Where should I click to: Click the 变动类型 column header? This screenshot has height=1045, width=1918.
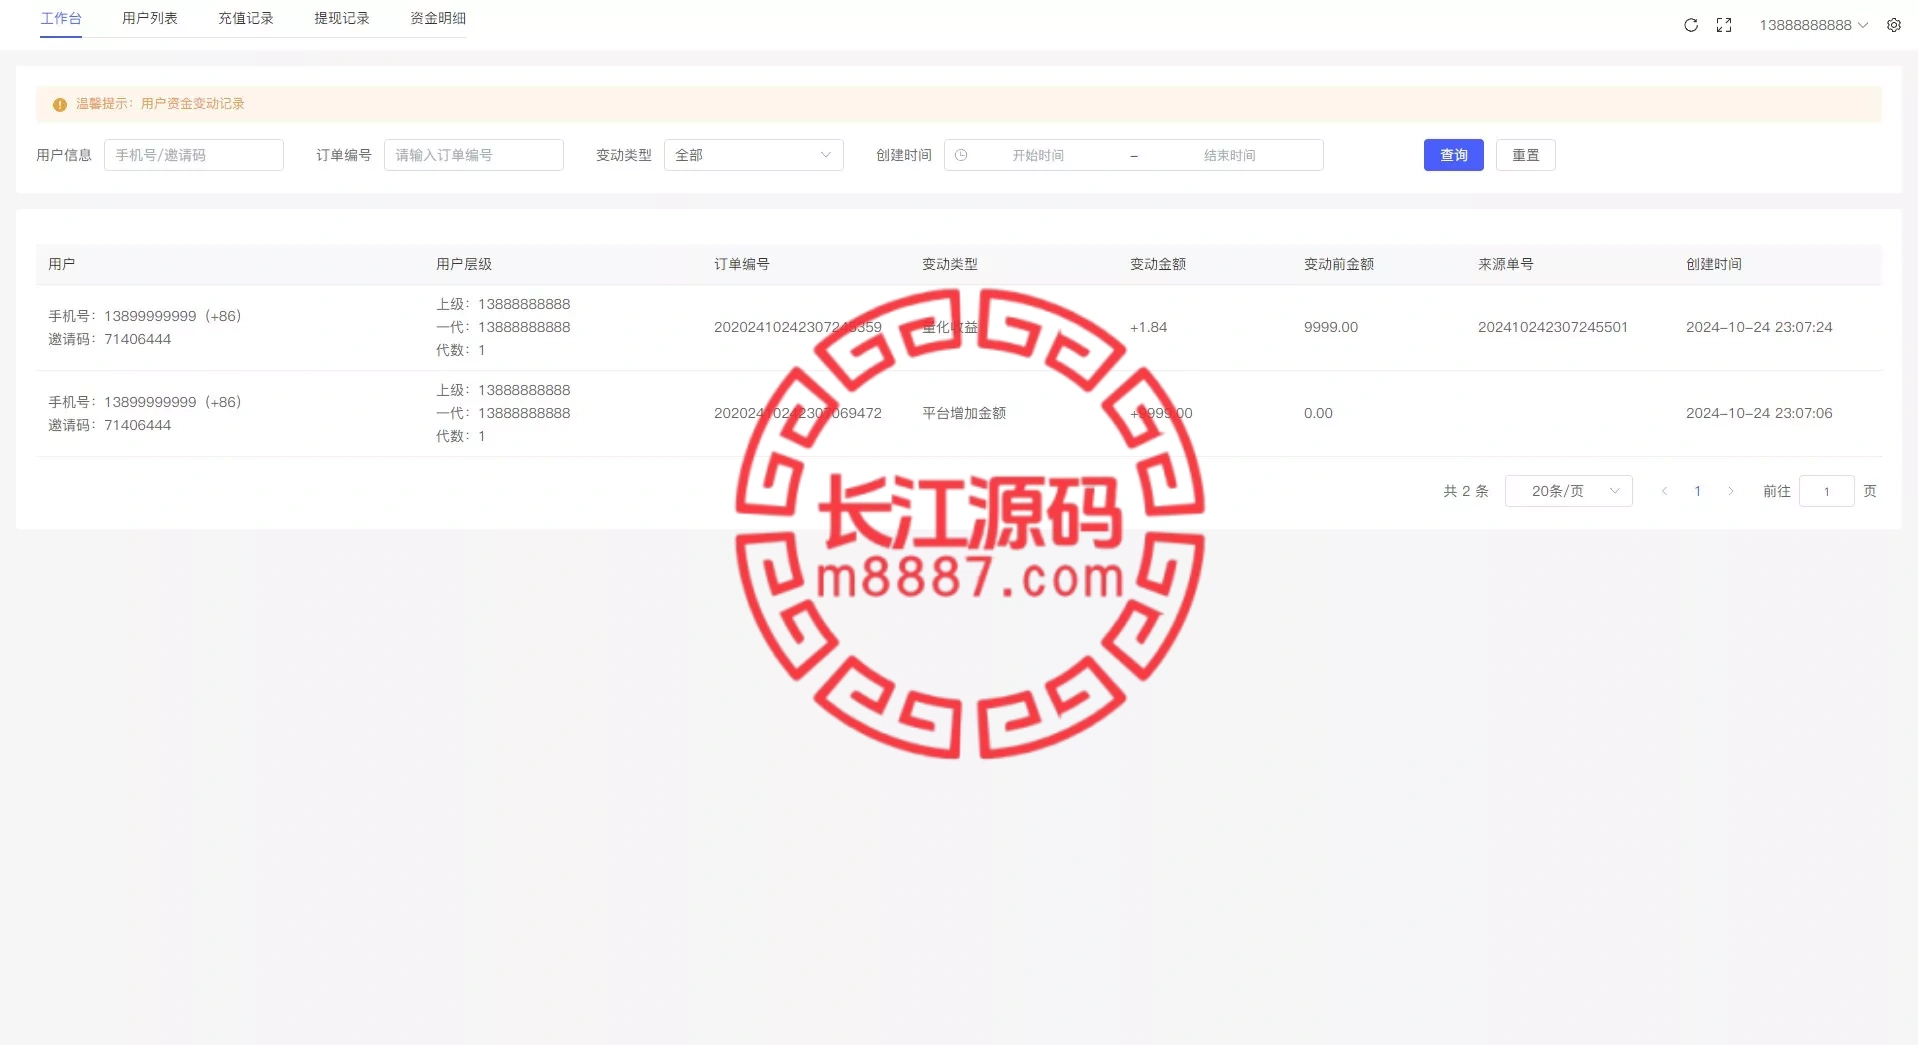click(x=950, y=264)
